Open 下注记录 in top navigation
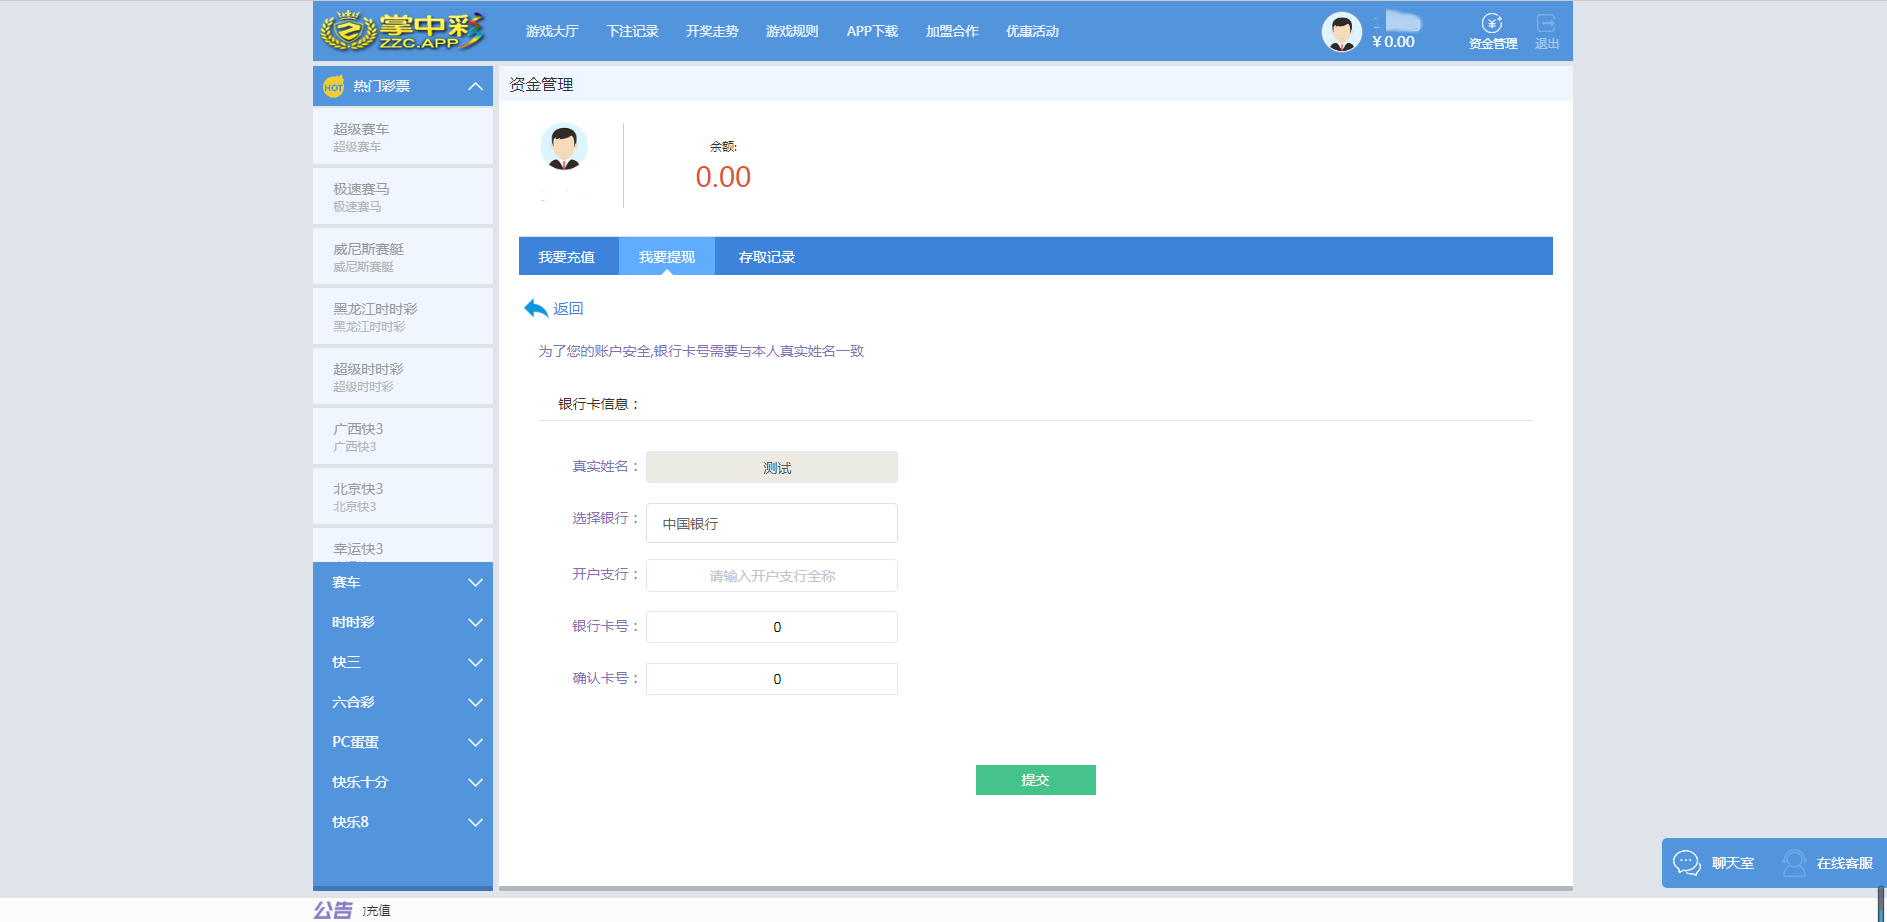1887x922 pixels. [x=632, y=31]
